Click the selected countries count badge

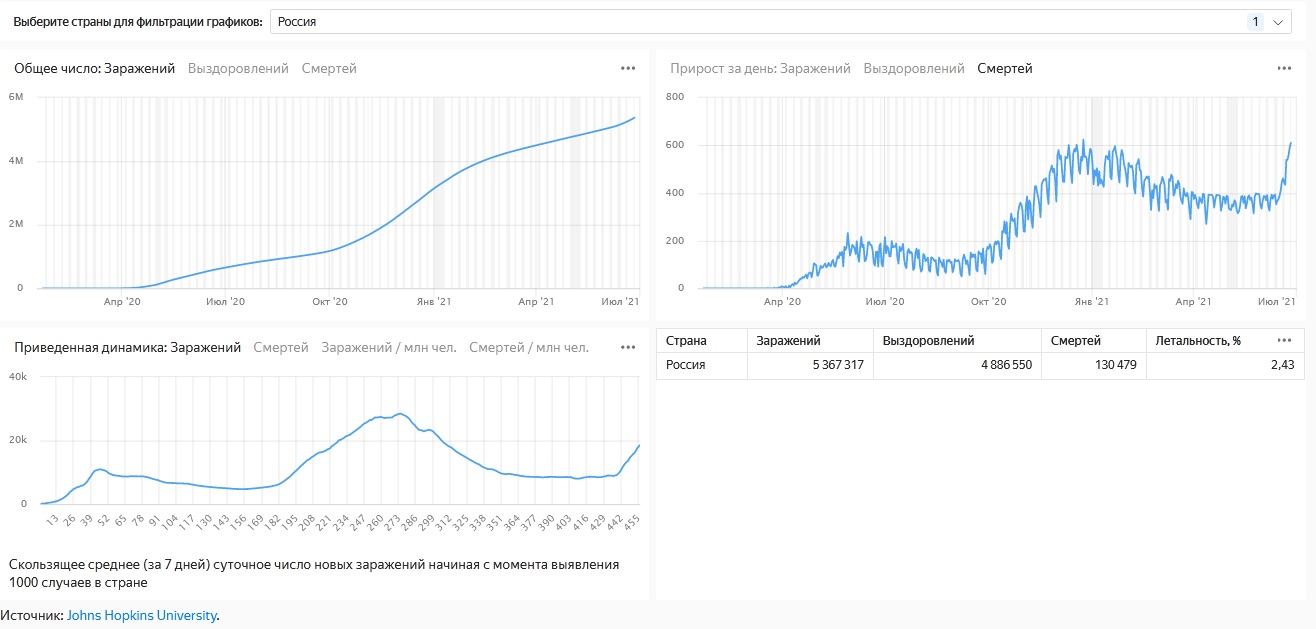1255,22
